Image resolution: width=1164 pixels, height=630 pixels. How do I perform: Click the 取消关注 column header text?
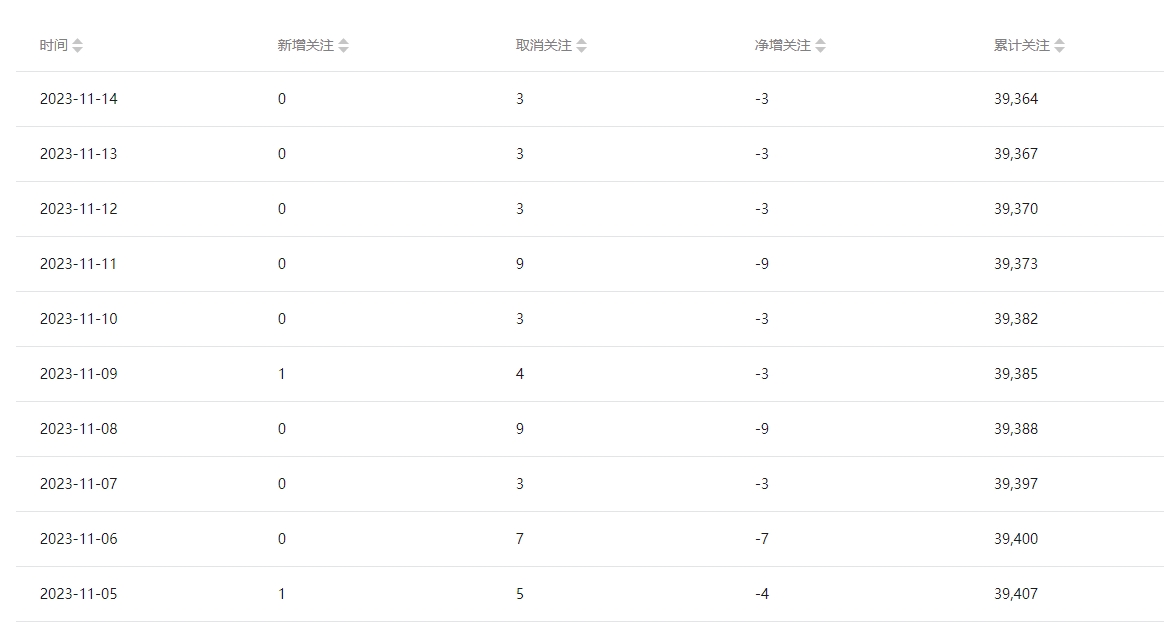(x=543, y=45)
